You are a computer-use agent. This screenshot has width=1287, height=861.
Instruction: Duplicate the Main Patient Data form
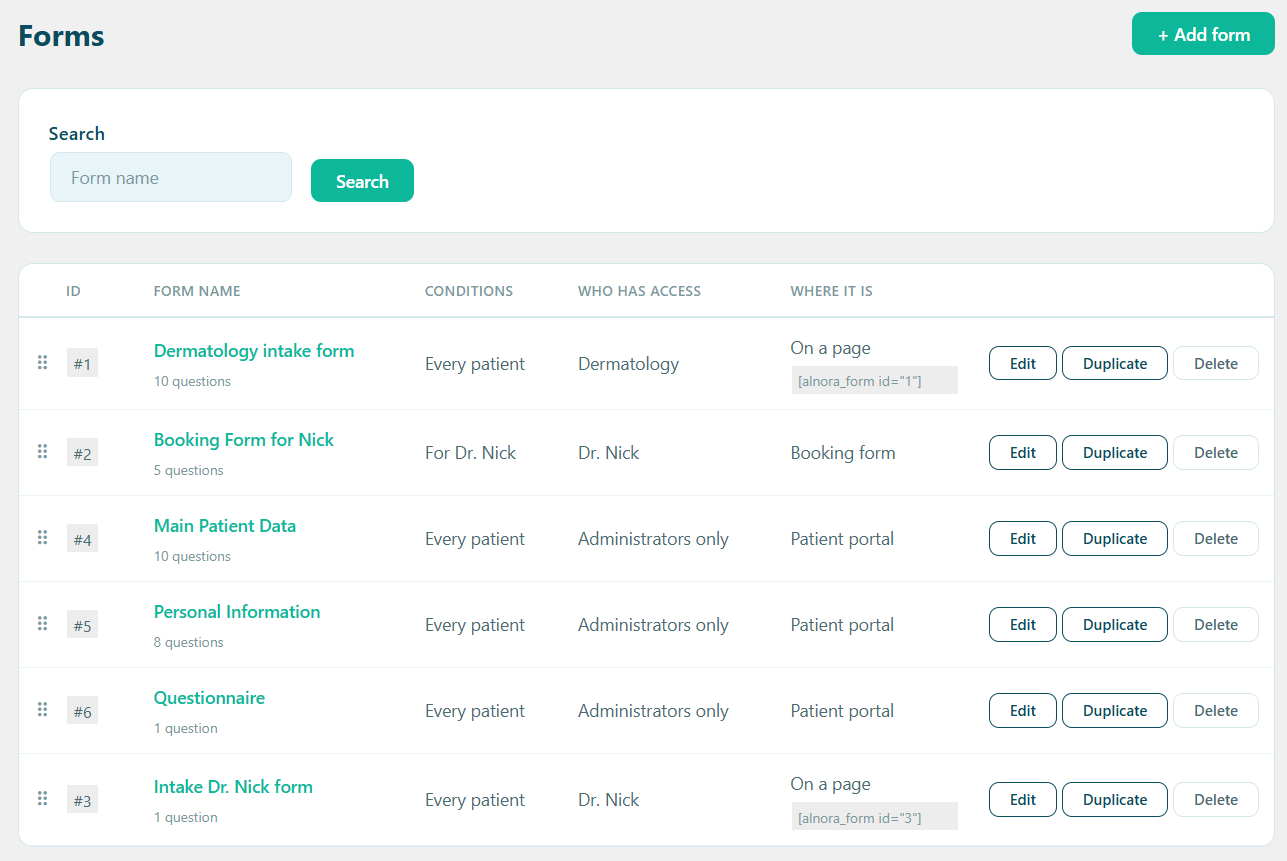click(1115, 538)
